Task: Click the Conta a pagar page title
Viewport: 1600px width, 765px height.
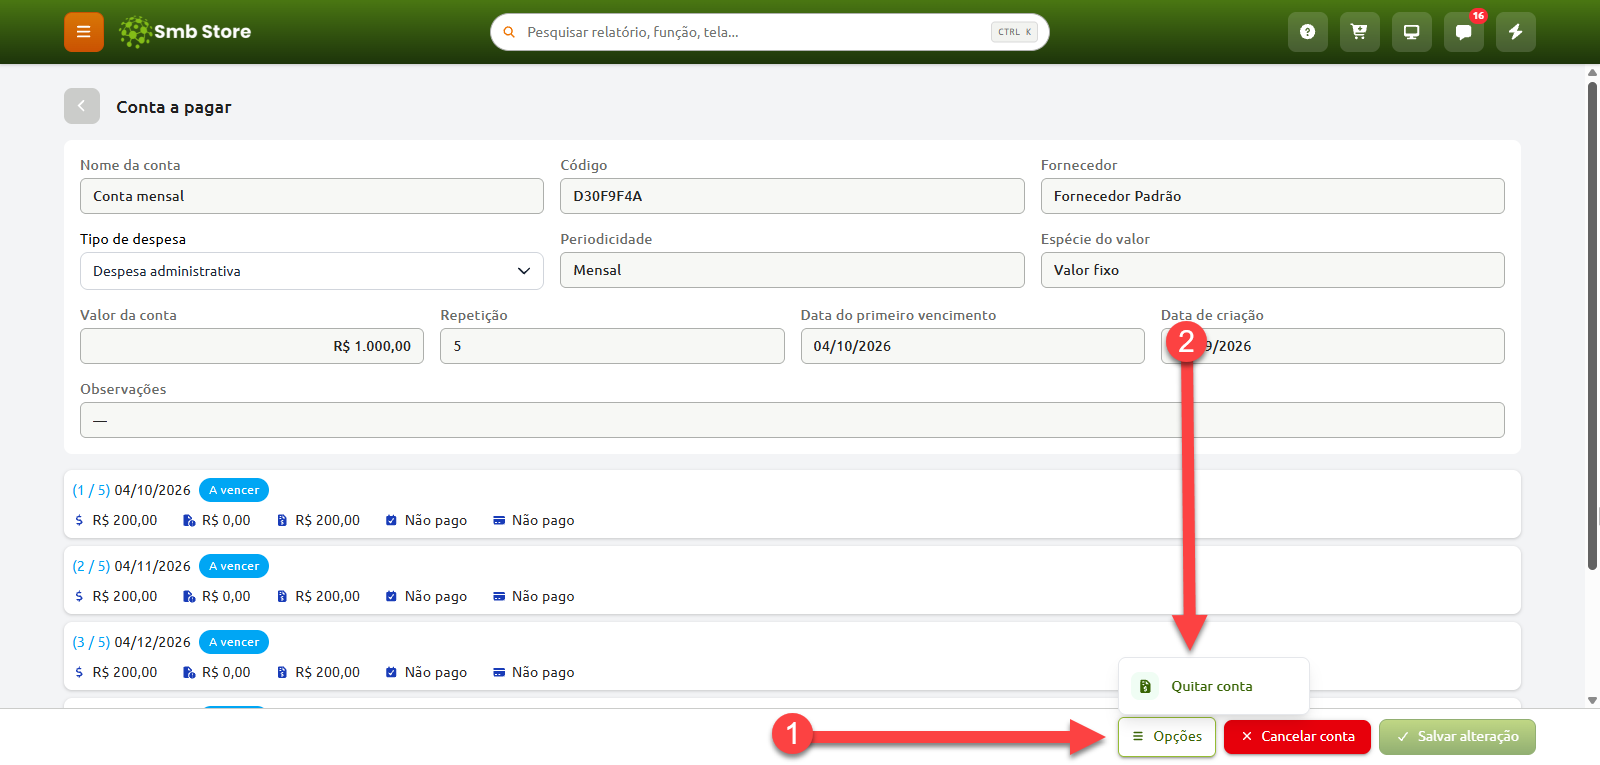Action: pyautogui.click(x=174, y=107)
